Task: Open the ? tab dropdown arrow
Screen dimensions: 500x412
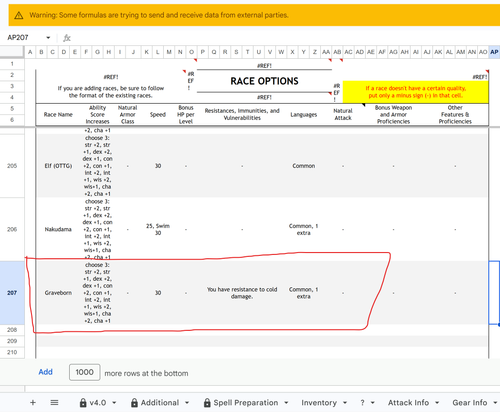Action: pyautogui.click(x=372, y=403)
